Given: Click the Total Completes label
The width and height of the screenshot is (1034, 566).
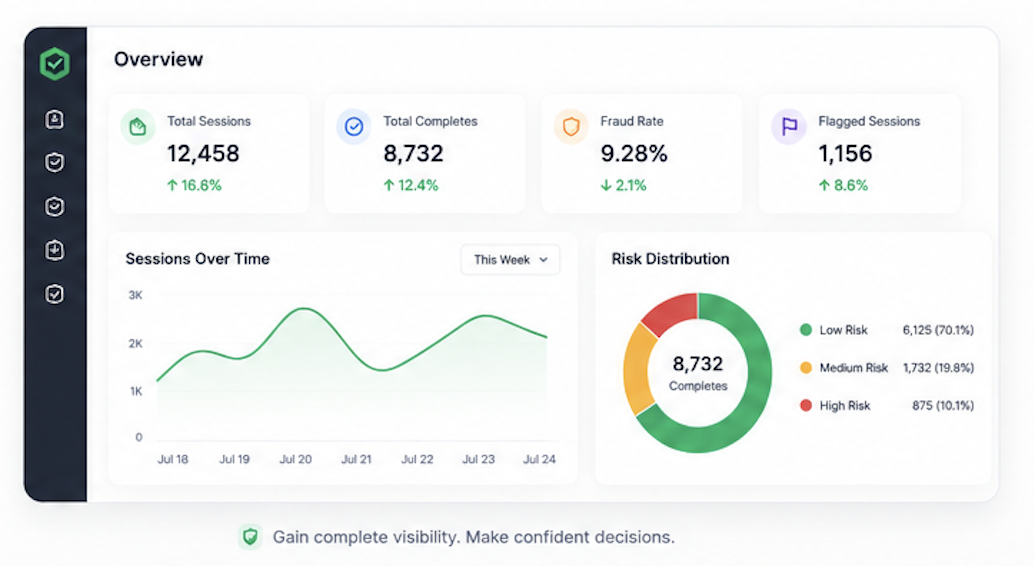Looking at the screenshot, I should pyautogui.click(x=431, y=121).
